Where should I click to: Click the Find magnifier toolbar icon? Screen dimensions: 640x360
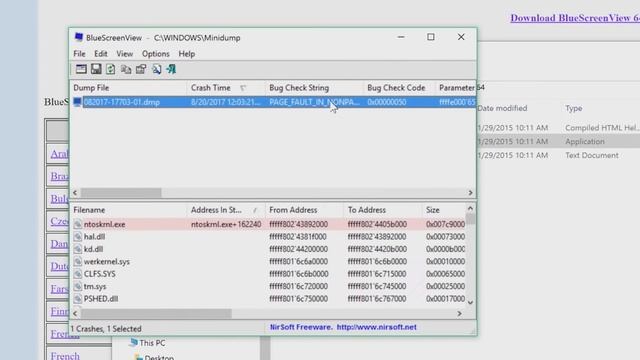156,69
